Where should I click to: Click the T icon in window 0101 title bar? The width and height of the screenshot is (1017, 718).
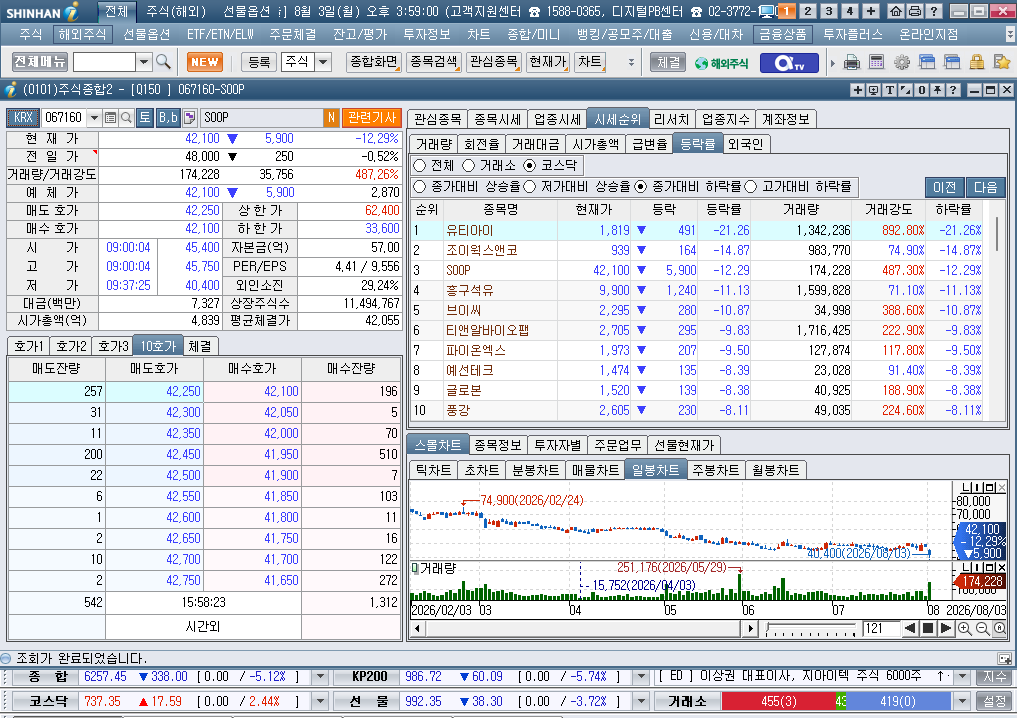tap(889, 90)
